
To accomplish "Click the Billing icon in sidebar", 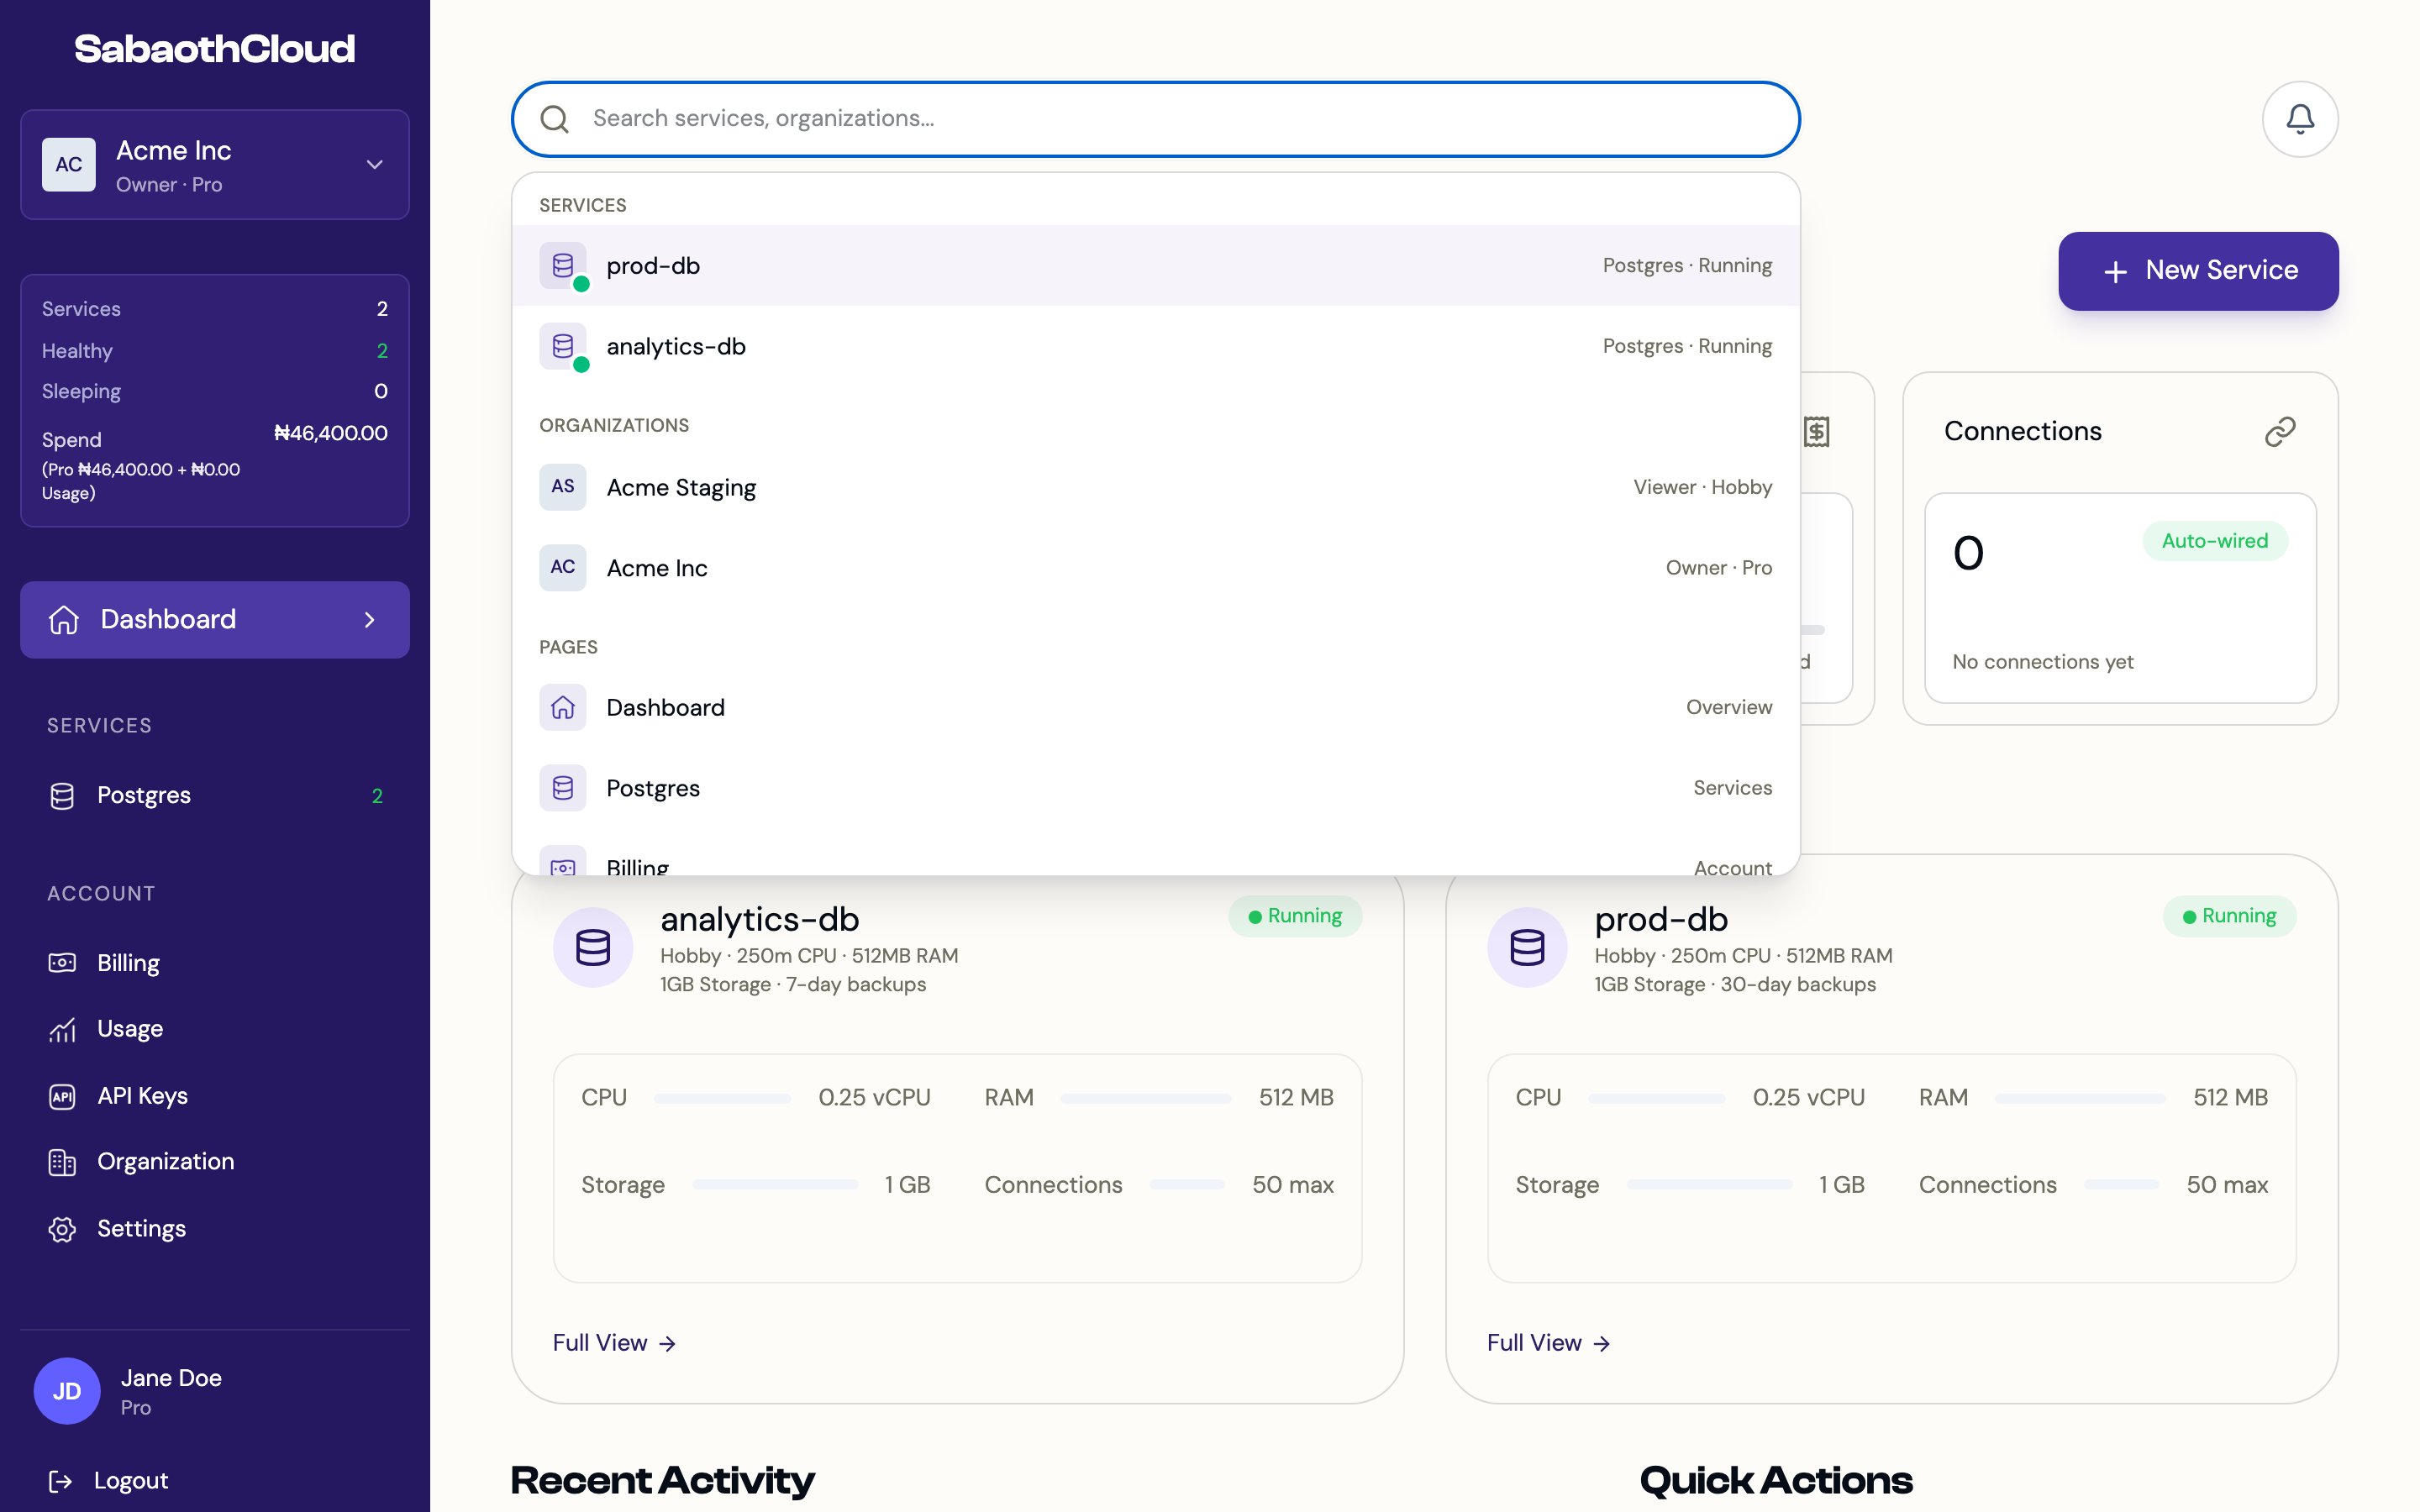I will (x=62, y=963).
